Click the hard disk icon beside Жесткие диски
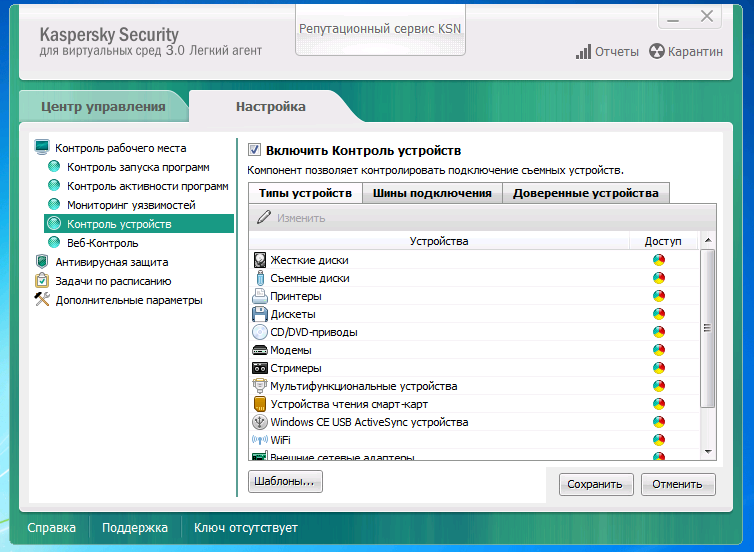The width and height of the screenshot is (754, 552). [260, 260]
